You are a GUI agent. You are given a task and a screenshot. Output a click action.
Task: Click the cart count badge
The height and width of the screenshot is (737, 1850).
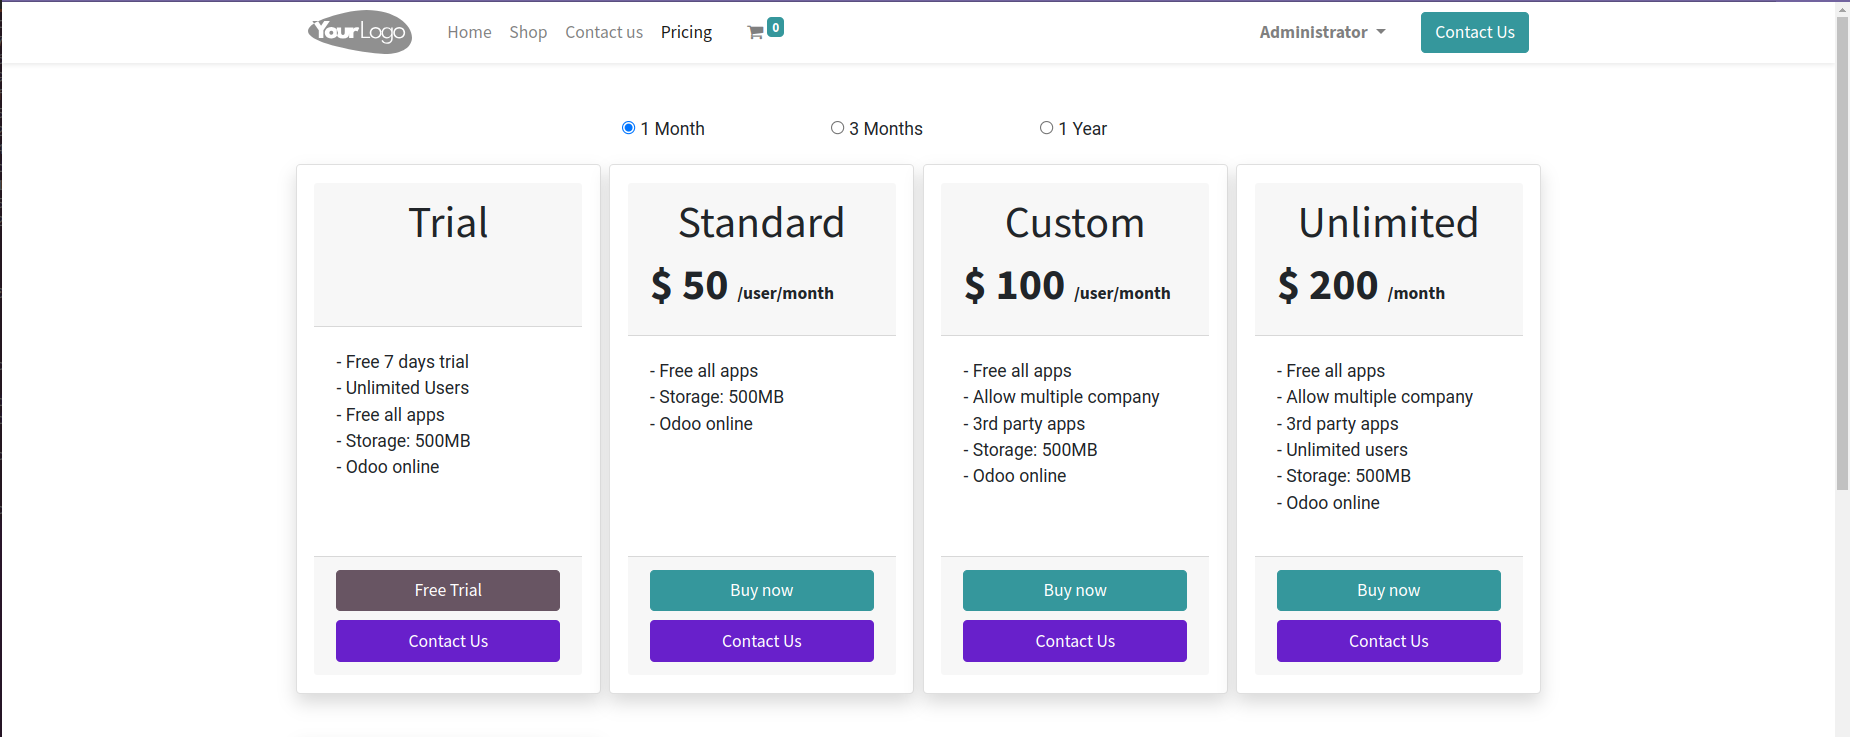775,27
